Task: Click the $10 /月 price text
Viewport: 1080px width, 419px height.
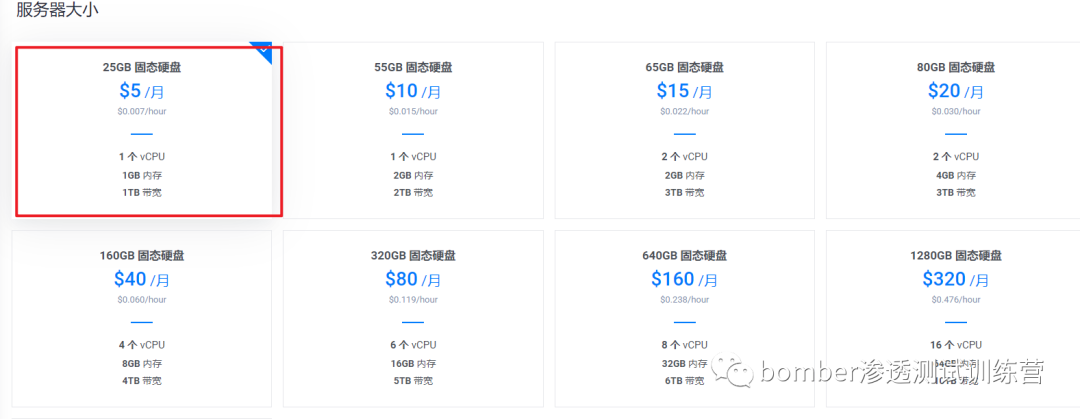Action: coord(413,91)
